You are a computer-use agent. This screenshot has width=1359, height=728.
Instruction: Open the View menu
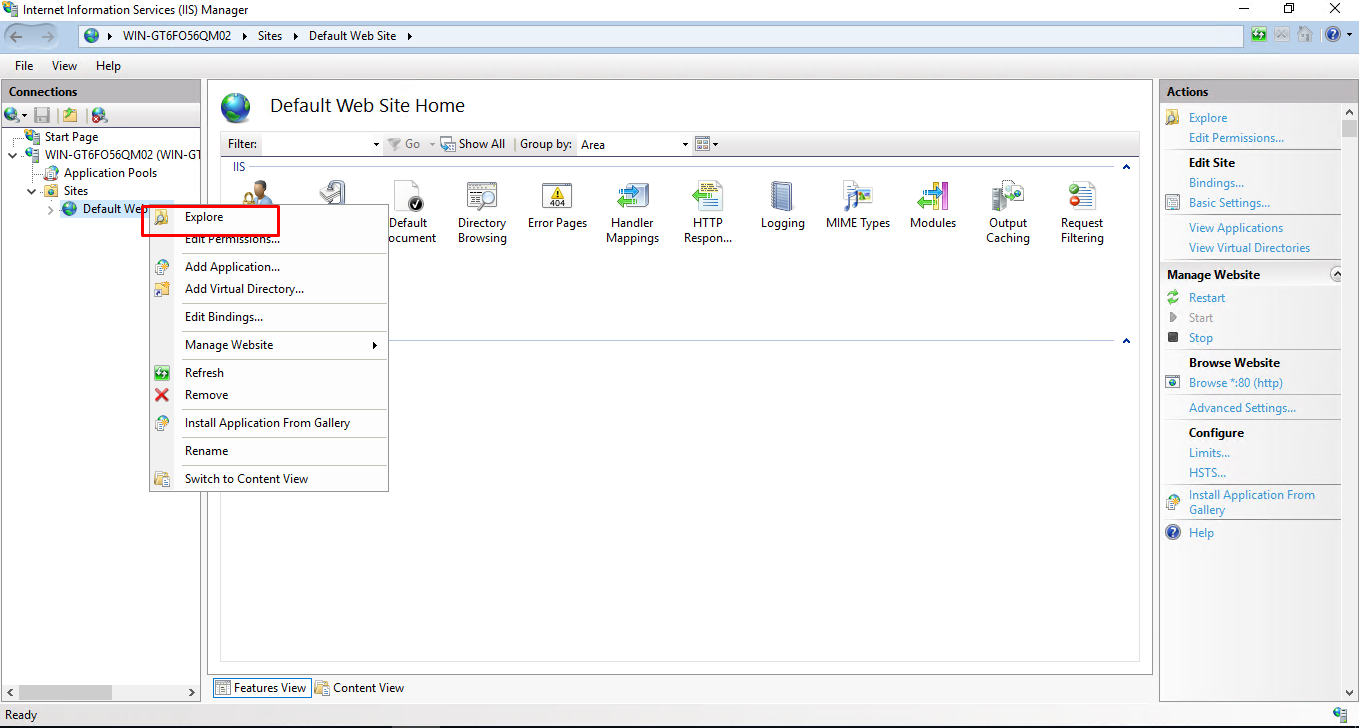tap(64, 66)
